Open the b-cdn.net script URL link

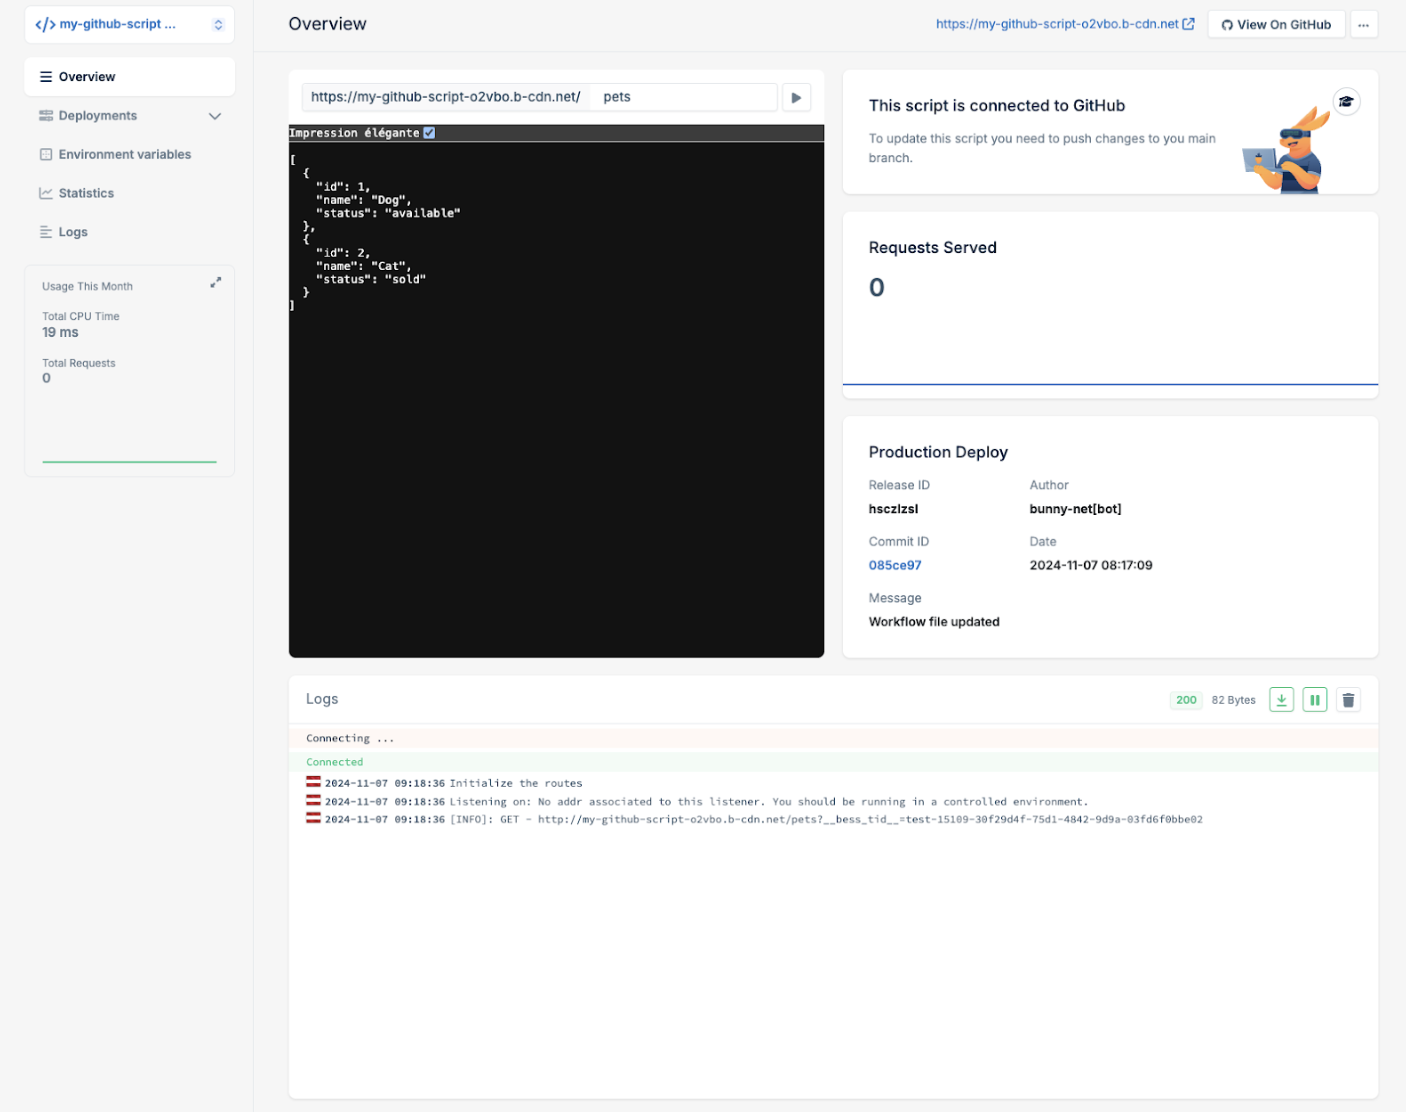1057,24
